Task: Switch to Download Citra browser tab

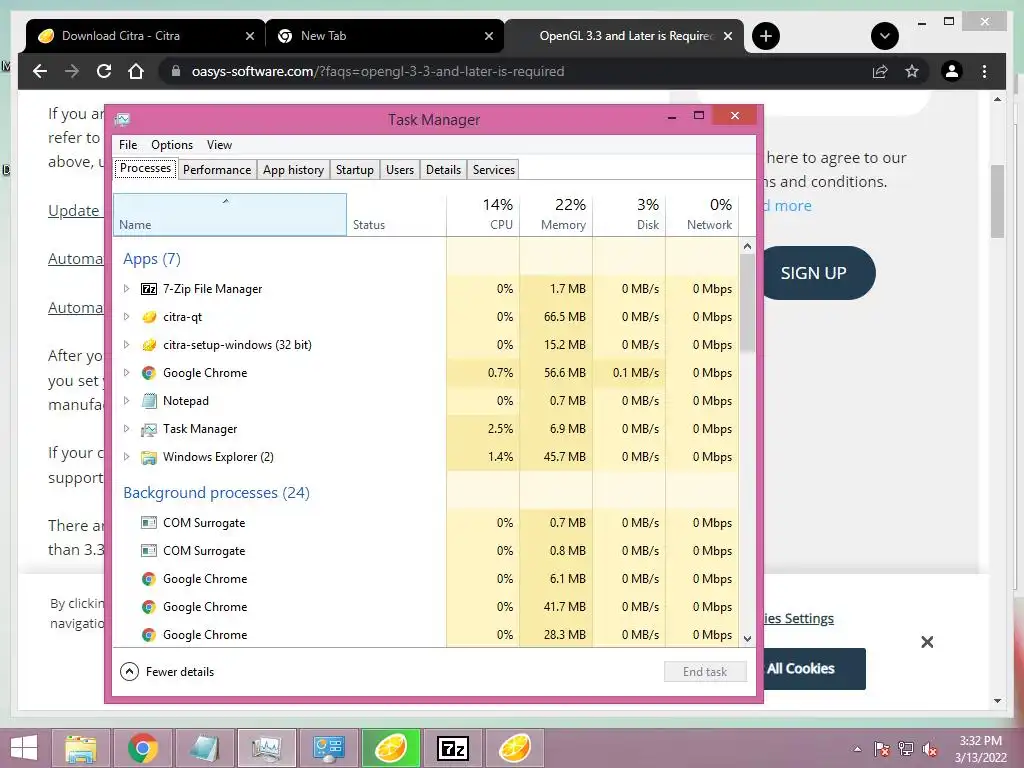Action: 145,36
